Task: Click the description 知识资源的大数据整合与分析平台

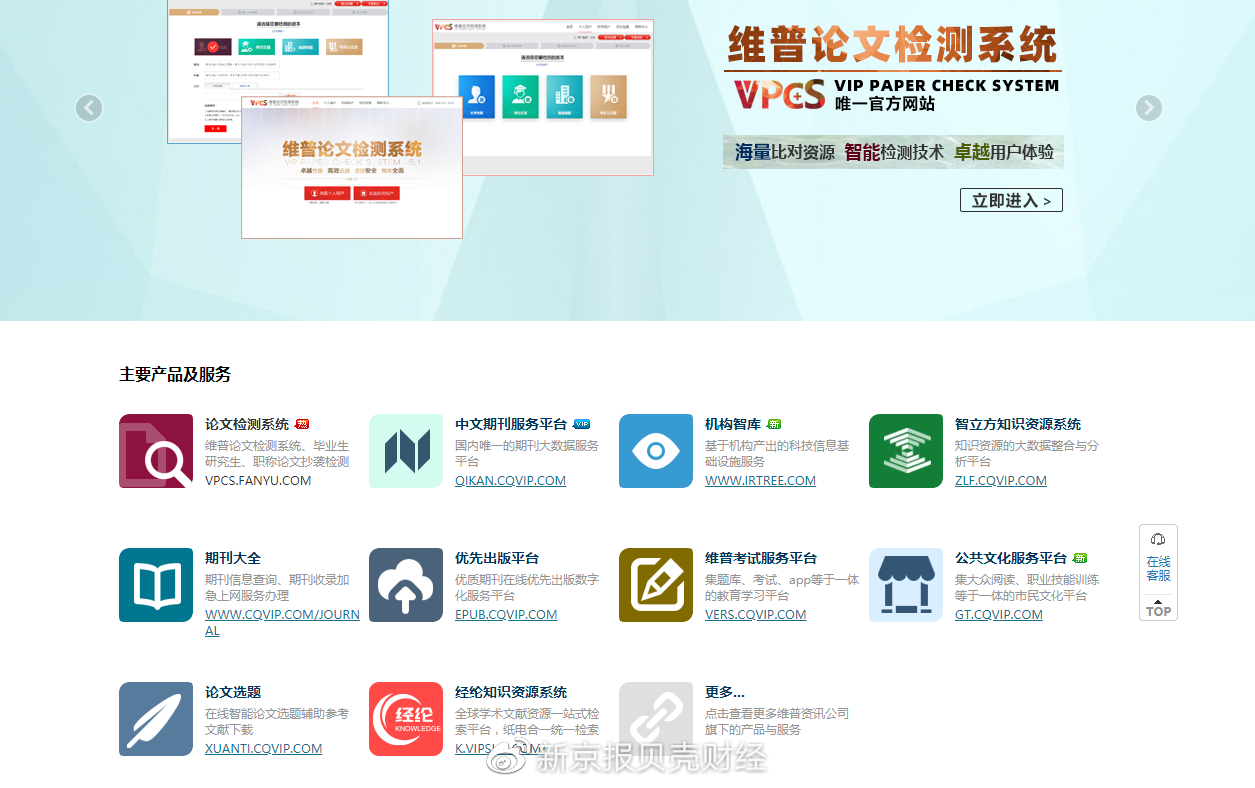Action: [1027, 453]
